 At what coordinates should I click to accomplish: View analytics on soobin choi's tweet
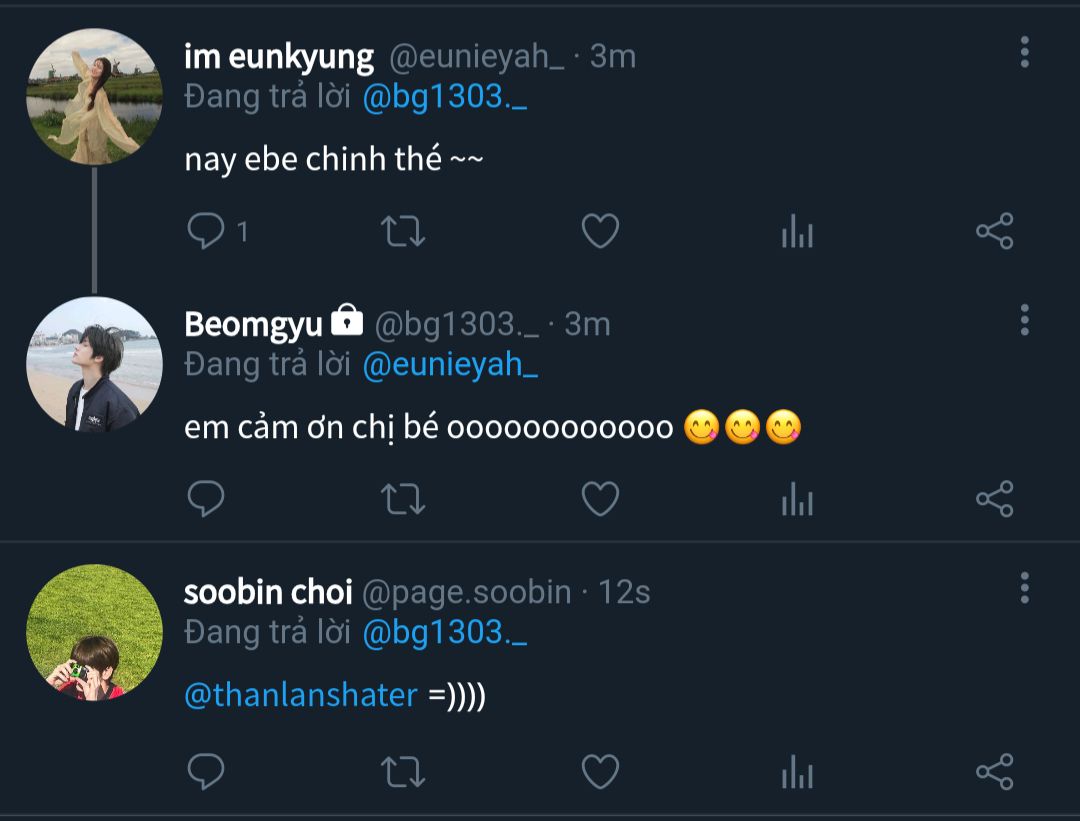pos(797,771)
